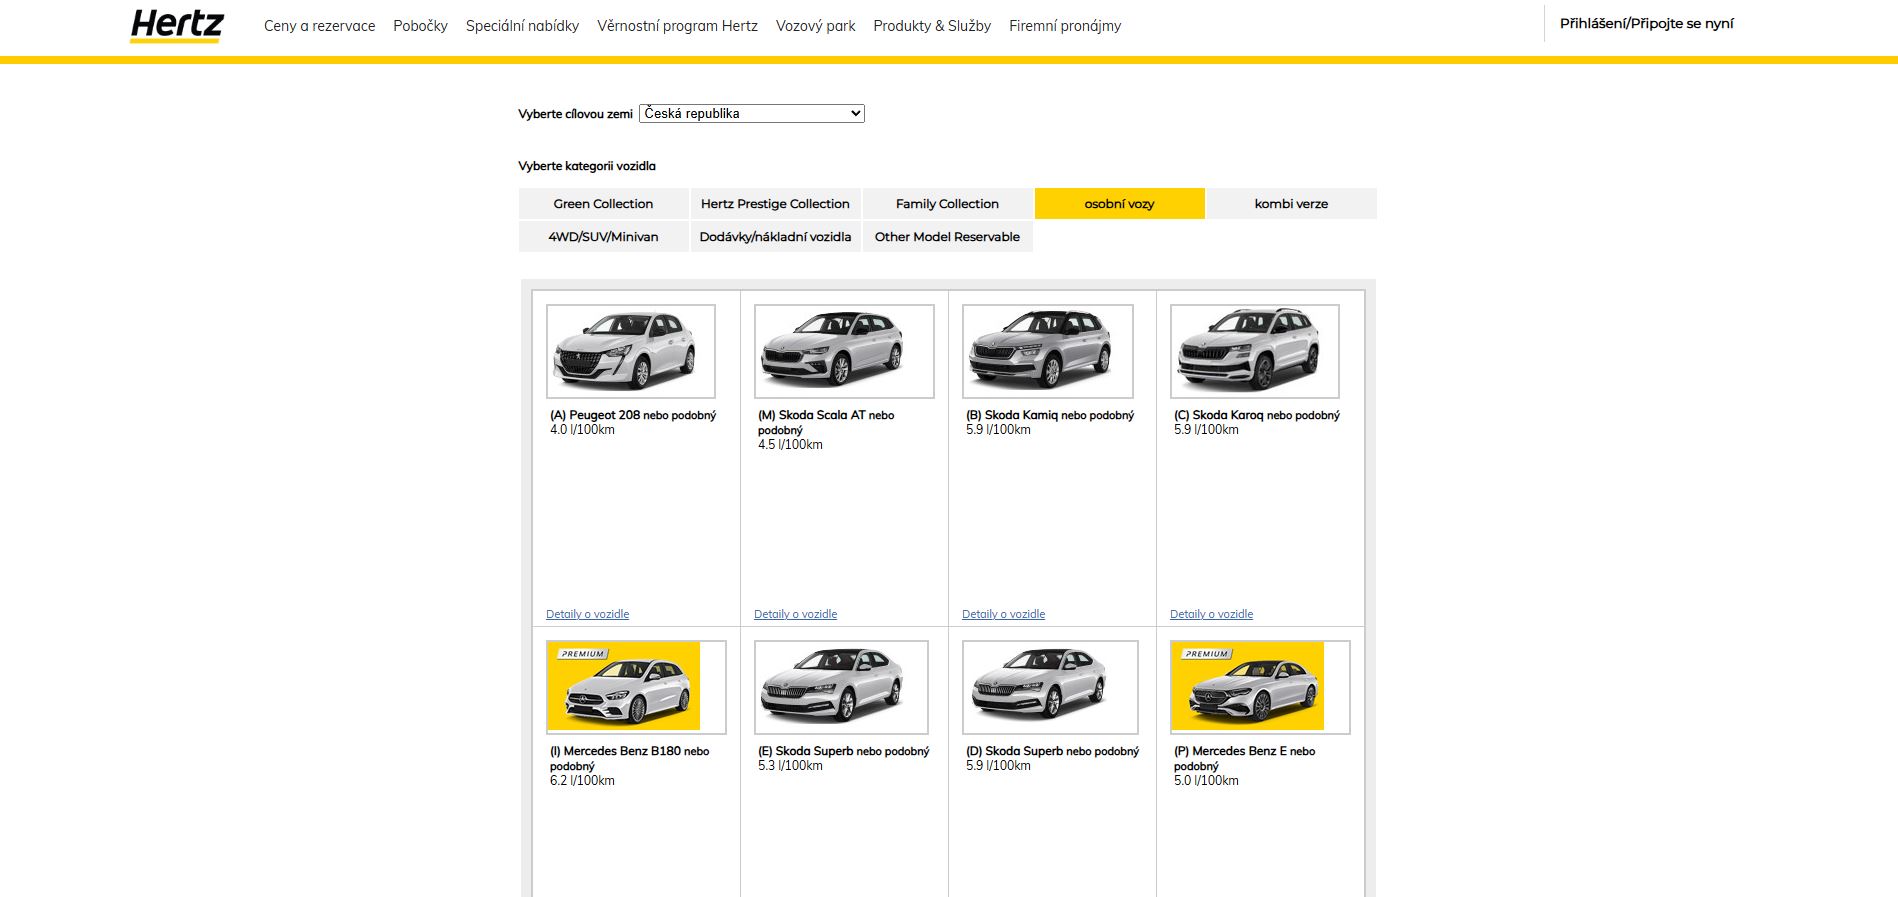Select the Dodávky/nákladní vozidla tab
The image size is (1898, 897).
(x=775, y=236)
